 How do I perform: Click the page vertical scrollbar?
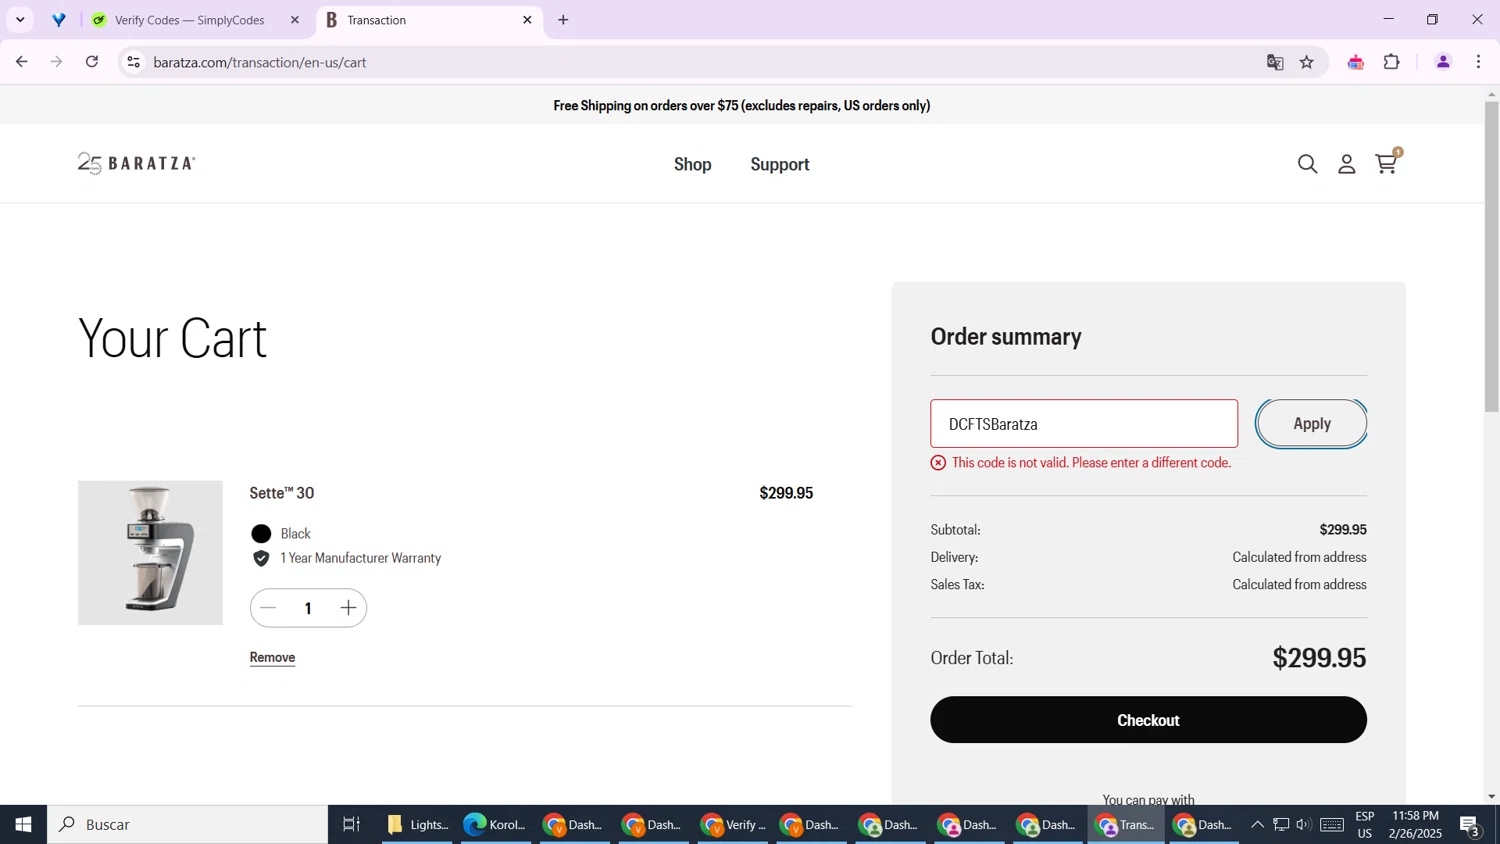[x=1492, y=255]
